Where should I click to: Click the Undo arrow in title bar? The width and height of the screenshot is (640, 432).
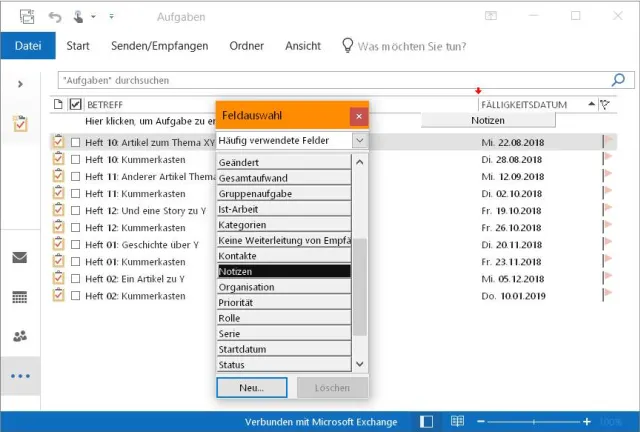pyautogui.click(x=55, y=17)
